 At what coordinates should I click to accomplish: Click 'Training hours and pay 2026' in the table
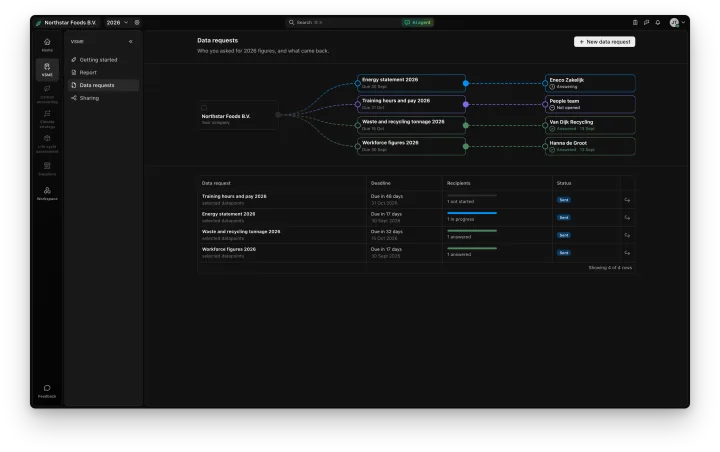[234, 196]
